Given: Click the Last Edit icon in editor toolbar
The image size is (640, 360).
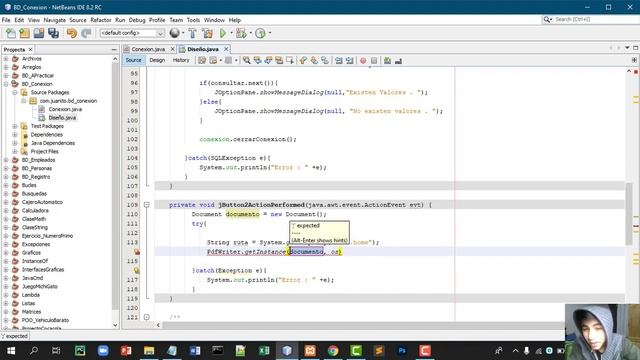Looking at the screenshot, I should [202, 60].
